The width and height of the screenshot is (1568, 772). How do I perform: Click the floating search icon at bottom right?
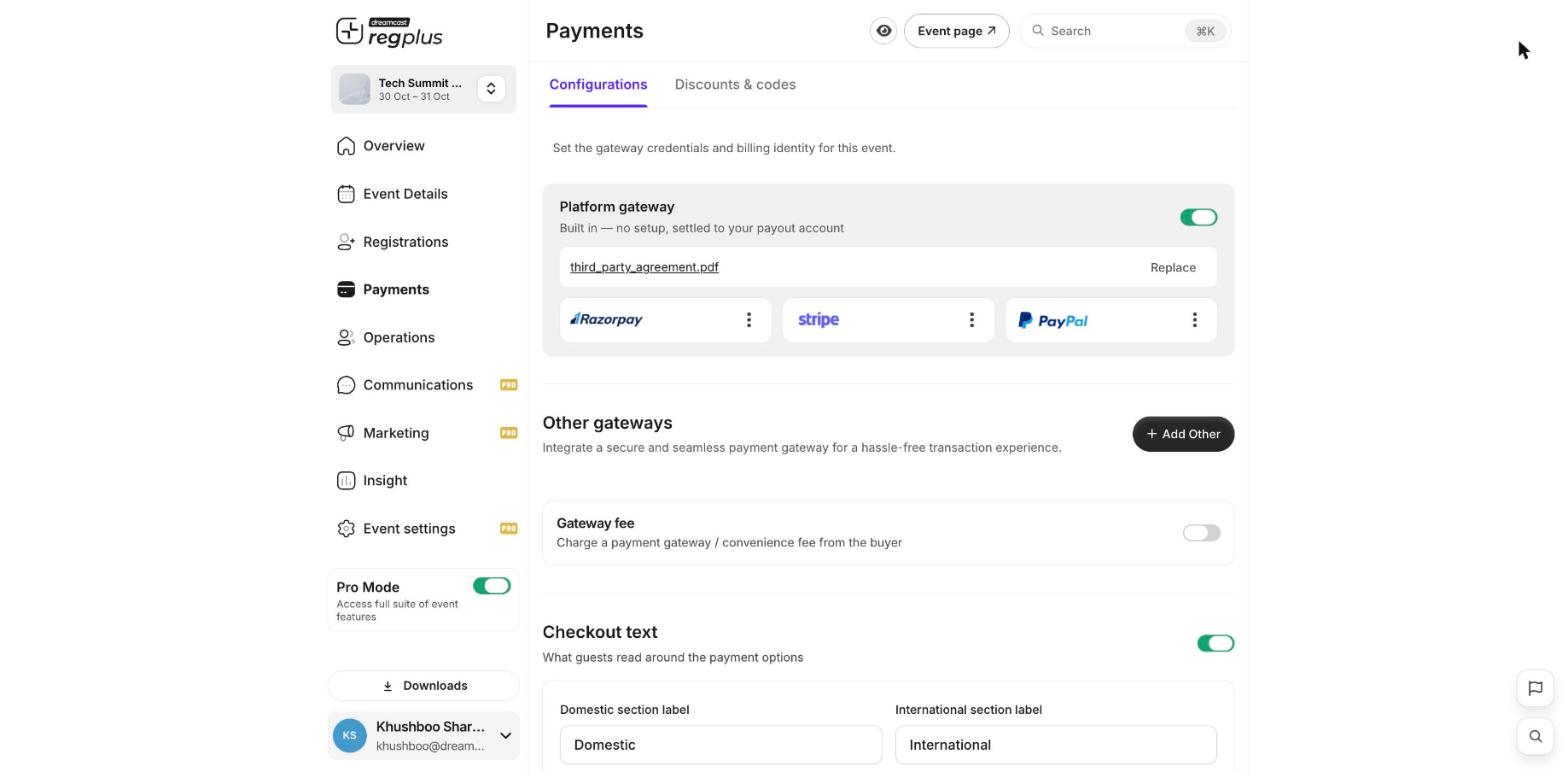(1535, 737)
